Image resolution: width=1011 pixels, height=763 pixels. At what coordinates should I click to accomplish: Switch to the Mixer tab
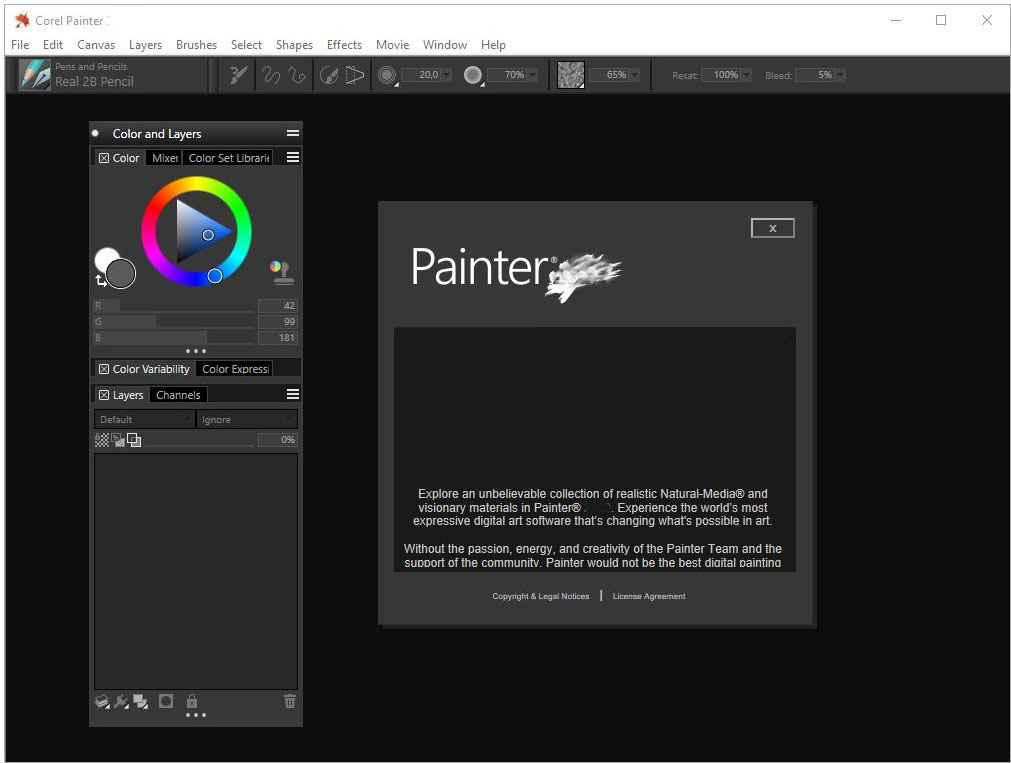tap(164, 158)
